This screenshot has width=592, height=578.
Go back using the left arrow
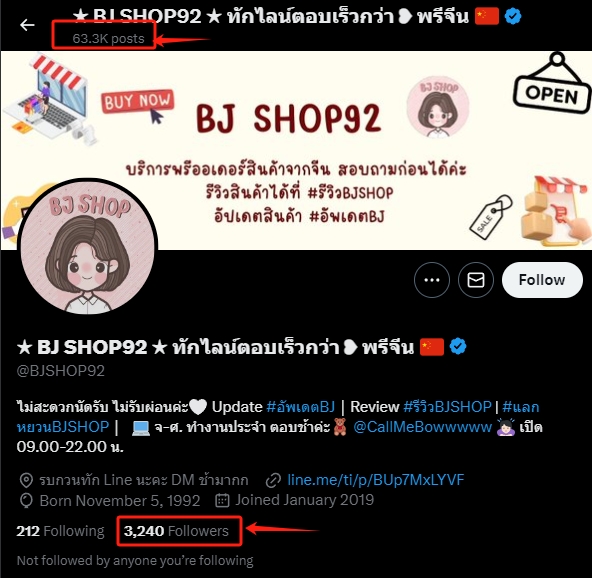(27, 25)
